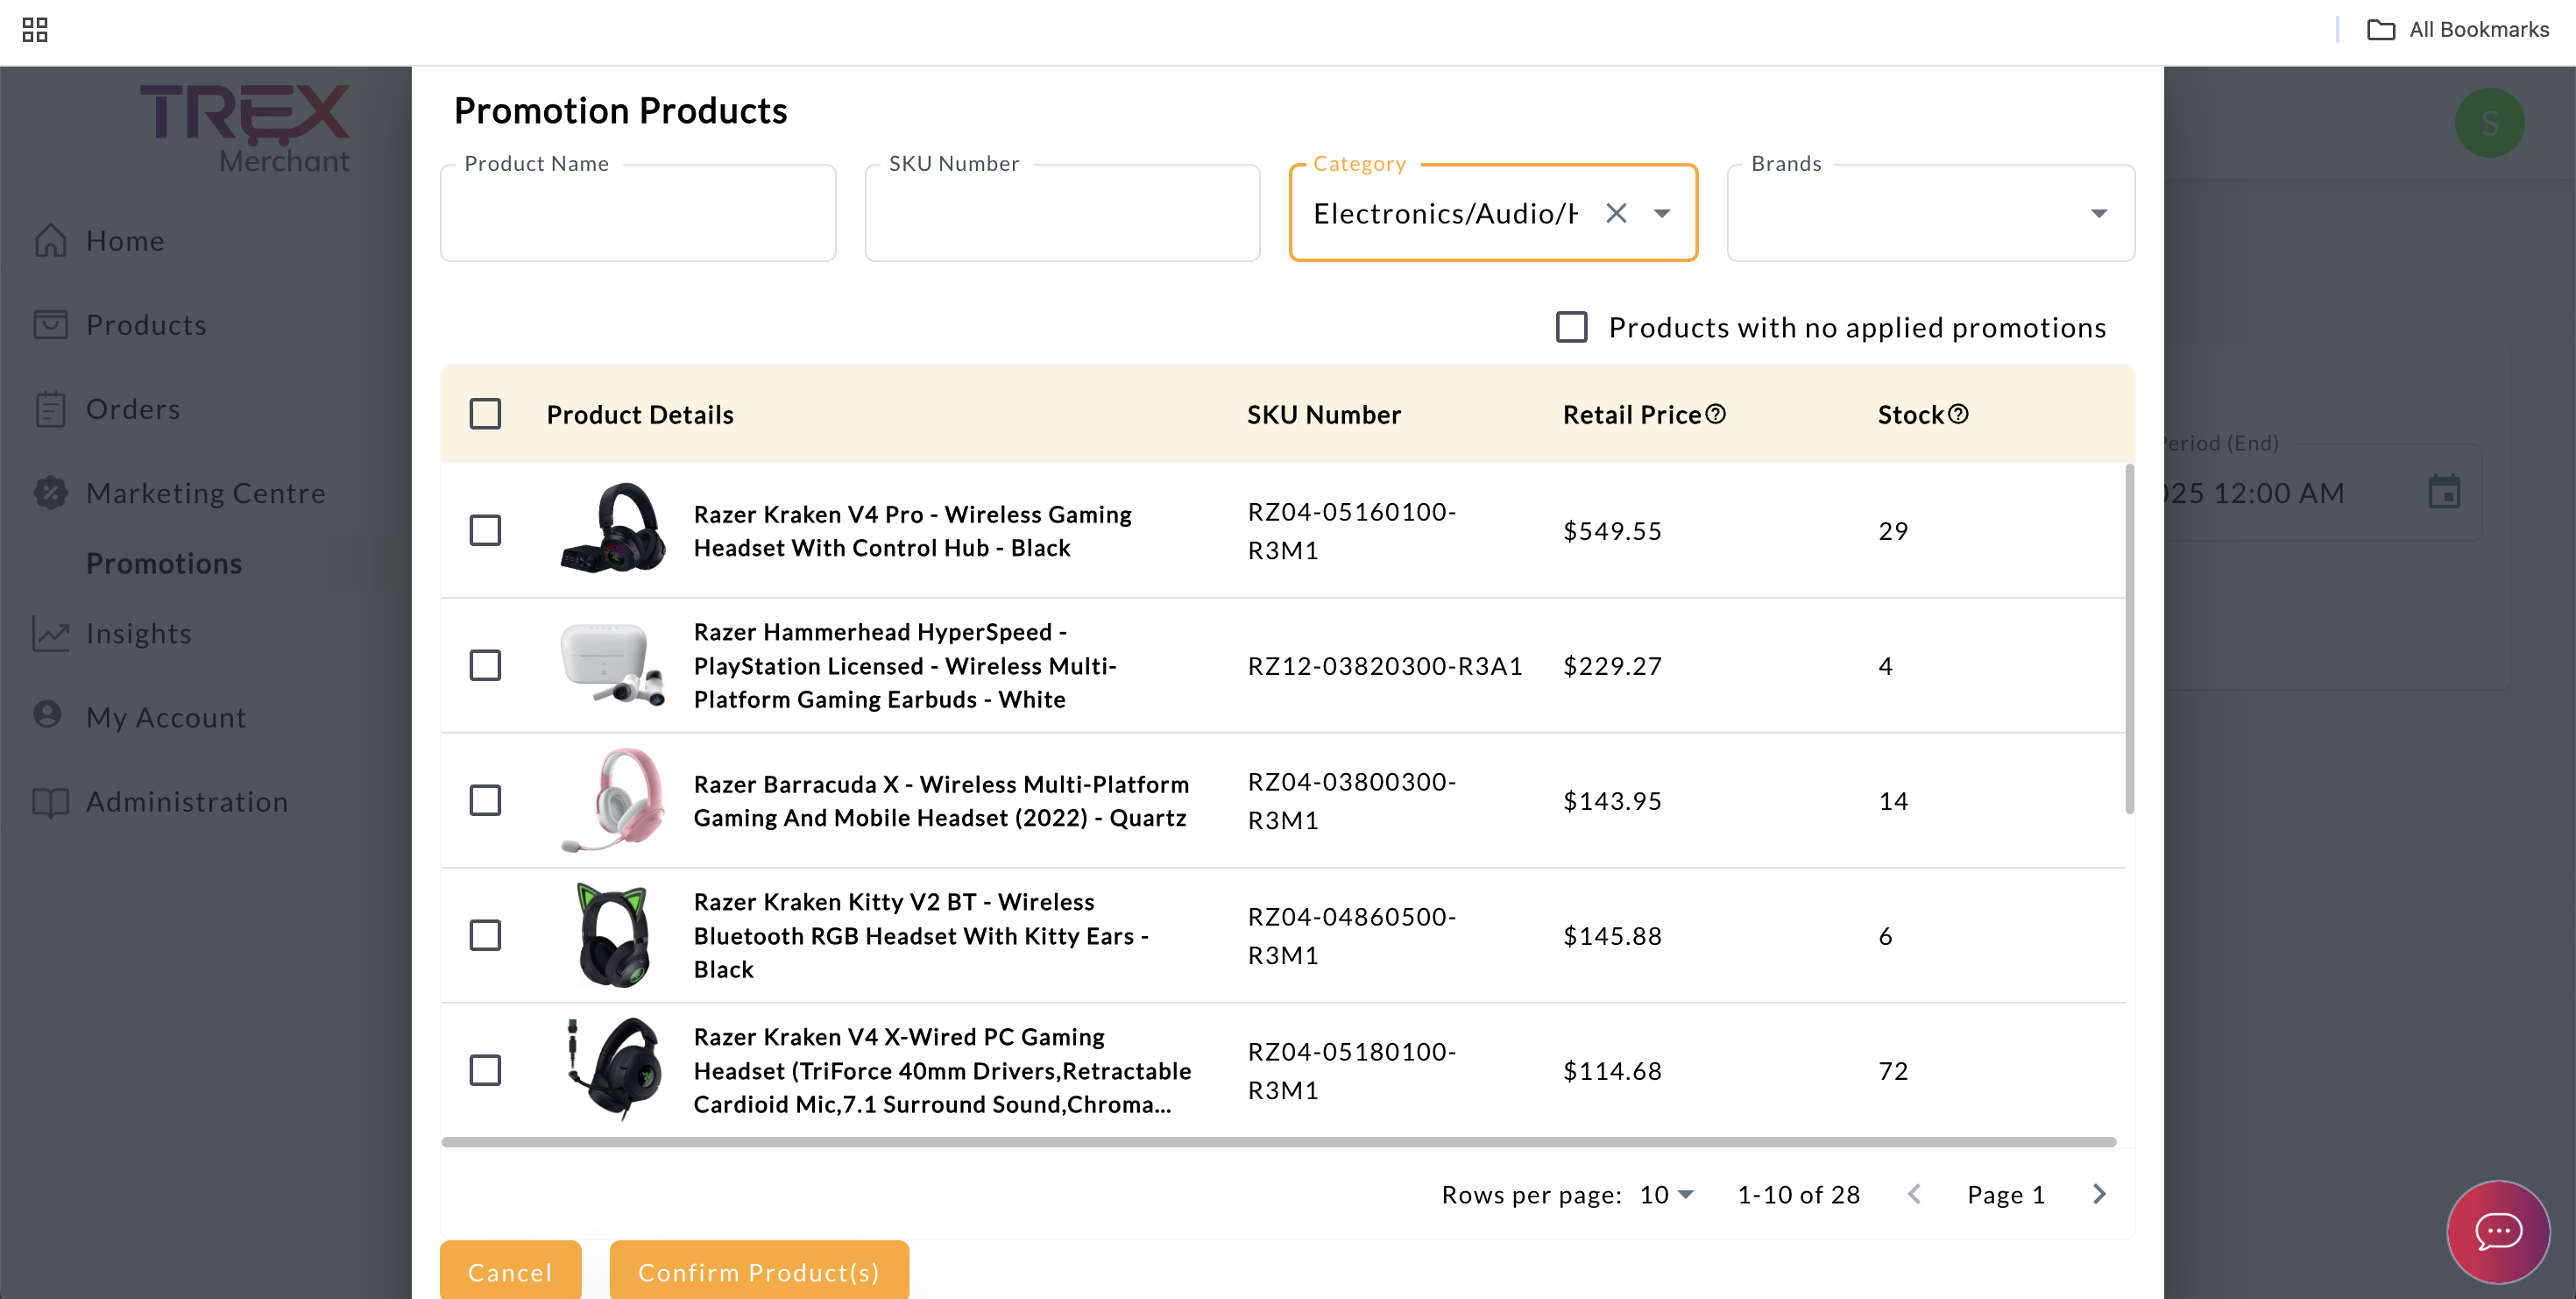Viewport: 2576px width, 1299px height.
Task: Click the Razer Kraken Kitty V2 thumbnail
Action: pos(613,935)
